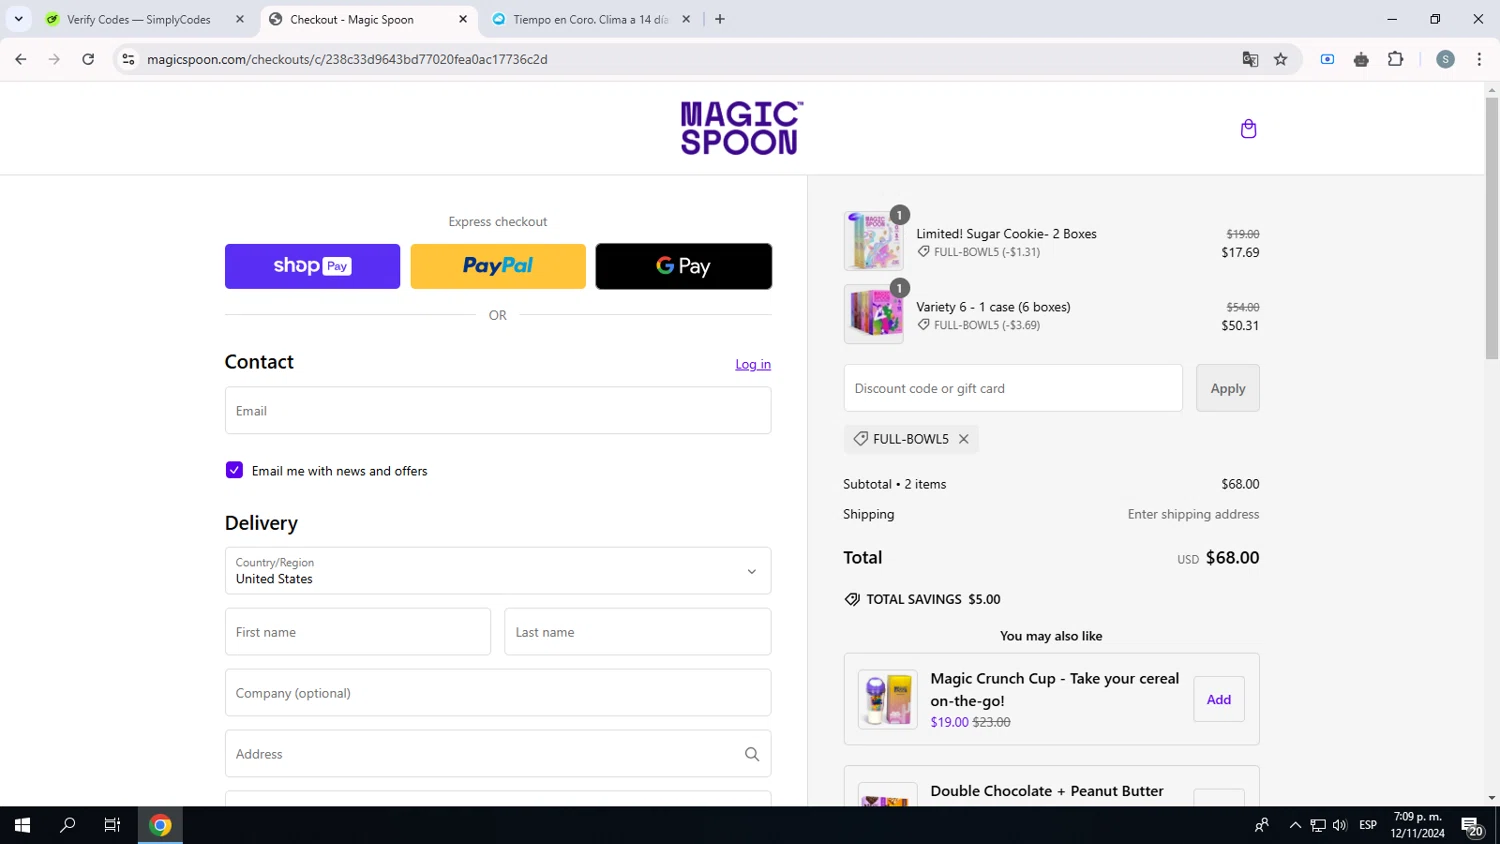The height and width of the screenshot is (844, 1500).
Task: Open the Sugar Cookie product thumbnail
Action: click(x=873, y=241)
